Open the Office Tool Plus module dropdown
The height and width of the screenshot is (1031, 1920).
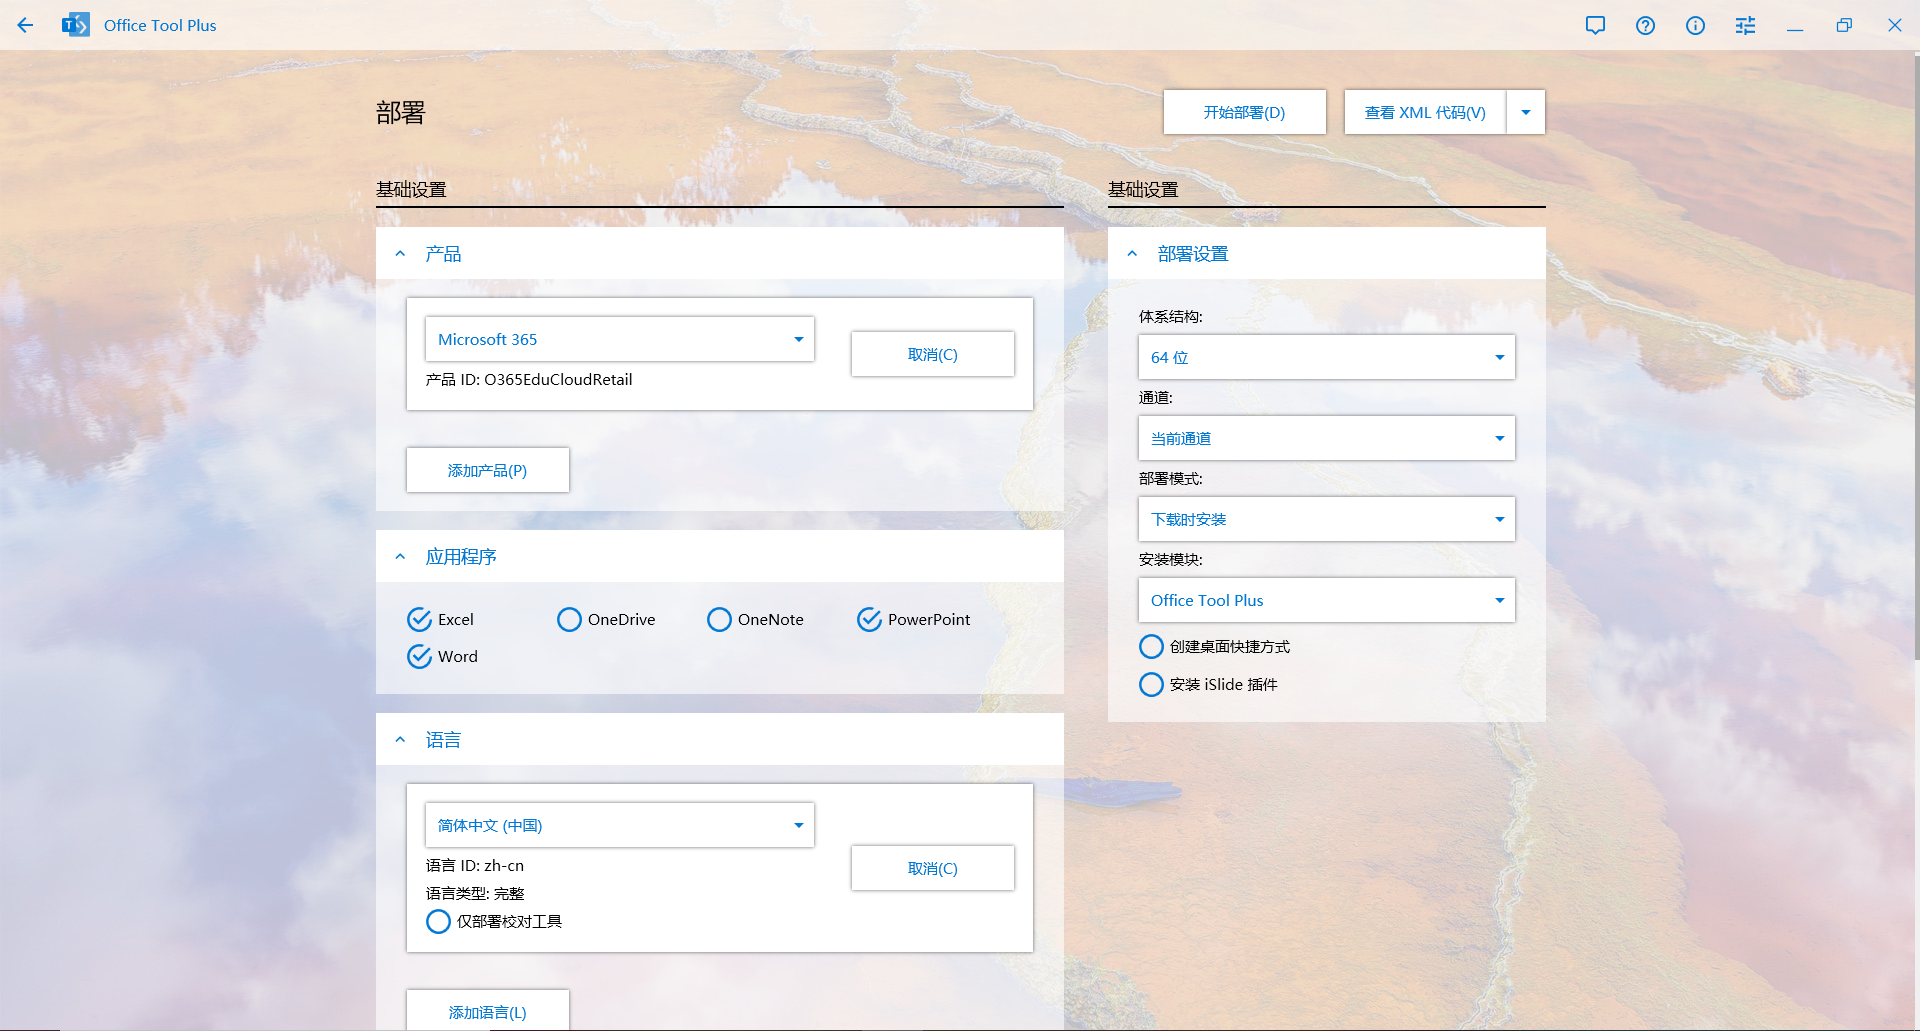[x=1326, y=600]
